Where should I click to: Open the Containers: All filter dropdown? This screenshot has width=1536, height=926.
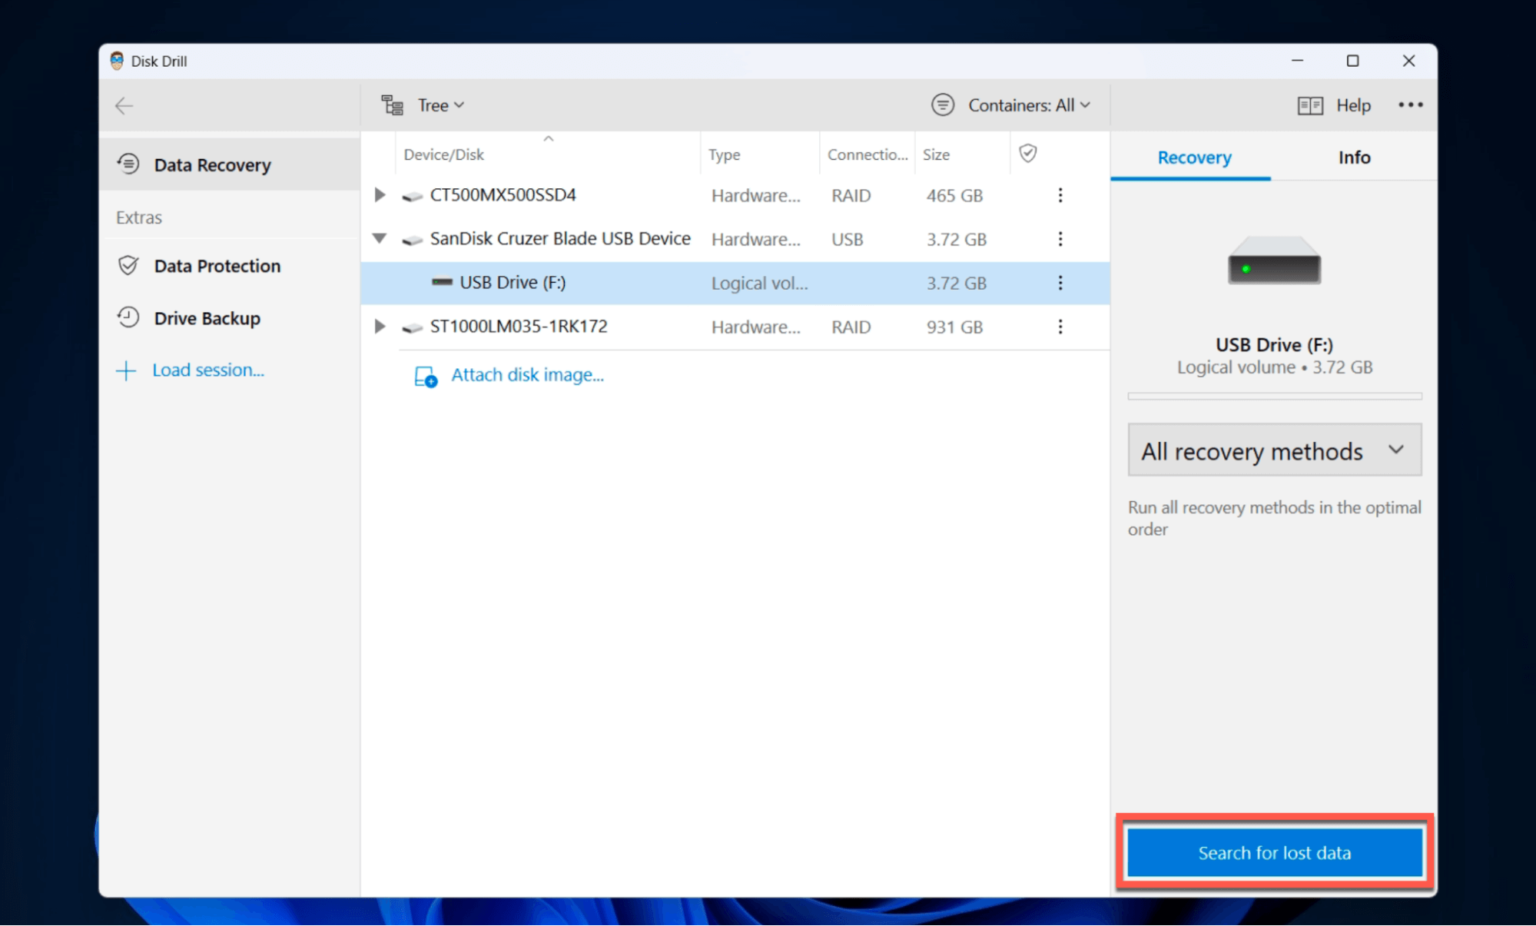[x=1010, y=104]
